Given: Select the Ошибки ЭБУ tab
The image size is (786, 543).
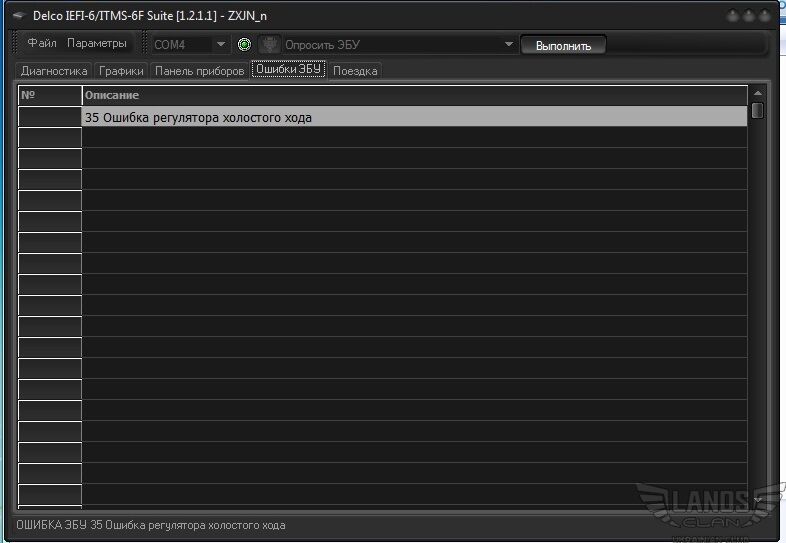Looking at the screenshot, I should (x=289, y=71).
